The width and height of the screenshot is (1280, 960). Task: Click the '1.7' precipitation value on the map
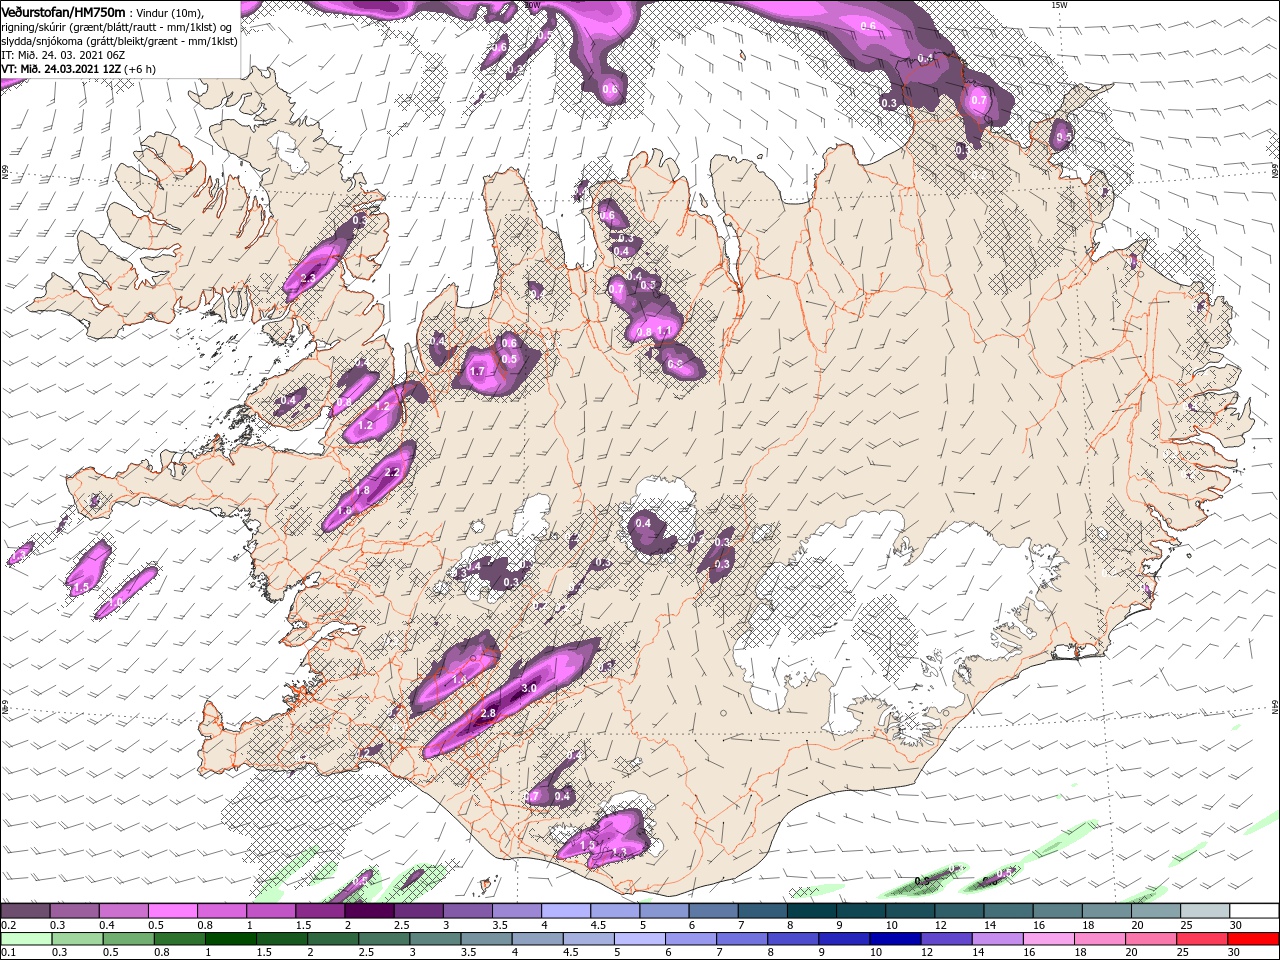pyautogui.click(x=477, y=372)
